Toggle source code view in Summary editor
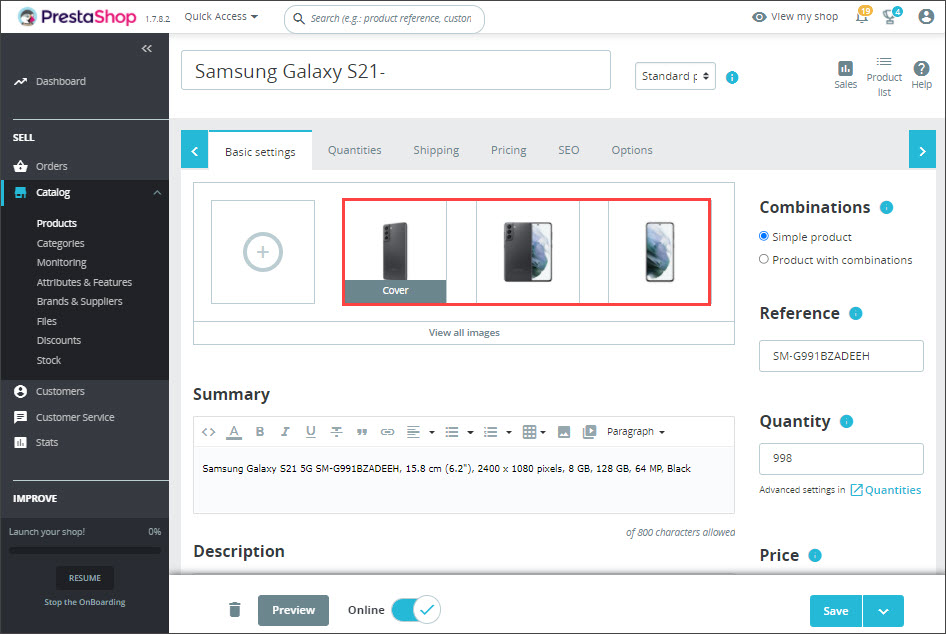This screenshot has height=634, width=946. coord(209,432)
